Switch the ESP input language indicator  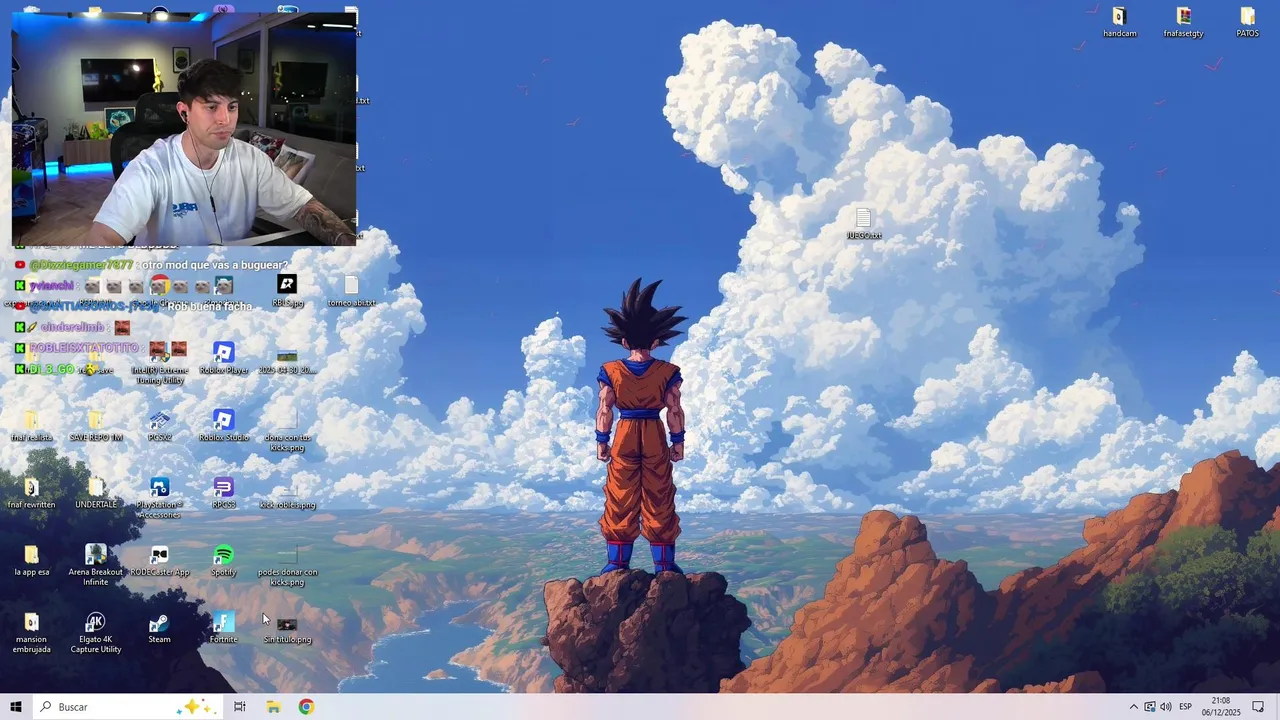point(1186,707)
